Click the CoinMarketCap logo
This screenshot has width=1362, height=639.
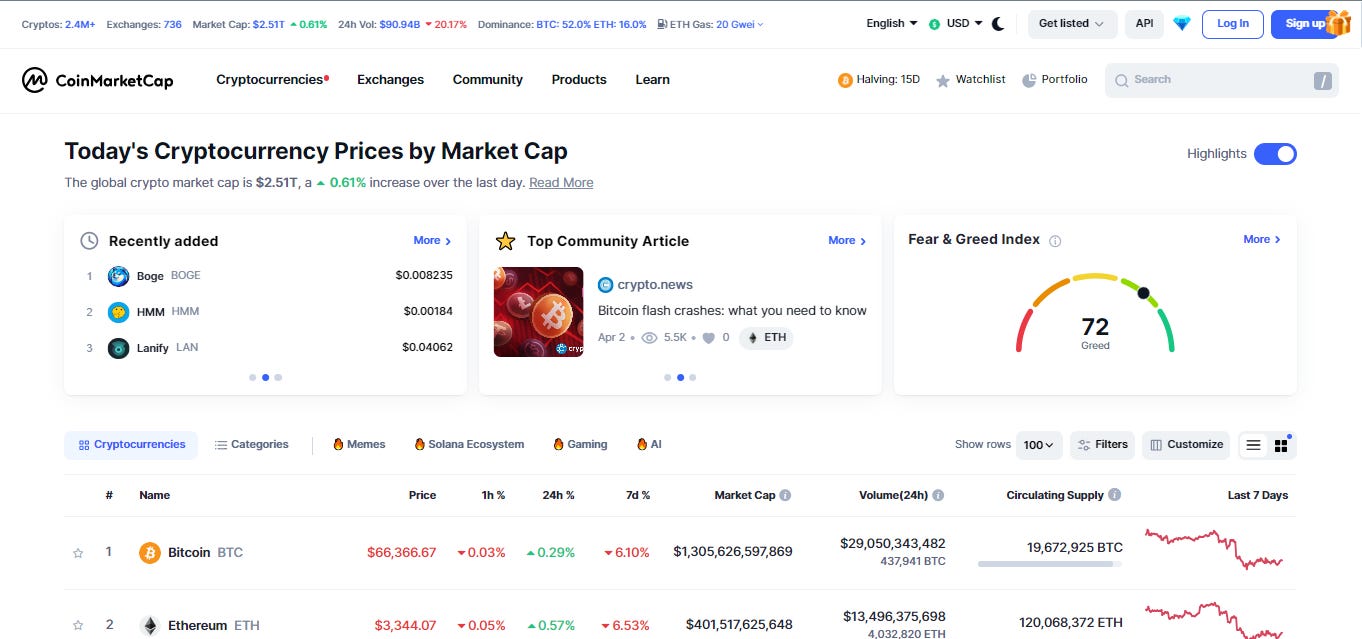[98, 80]
